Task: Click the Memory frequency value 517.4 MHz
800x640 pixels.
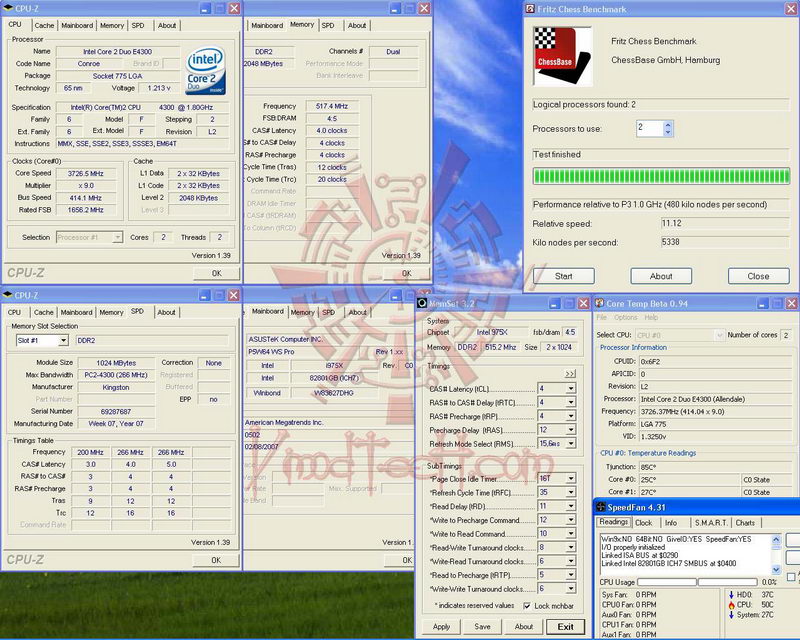Action: point(332,106)
